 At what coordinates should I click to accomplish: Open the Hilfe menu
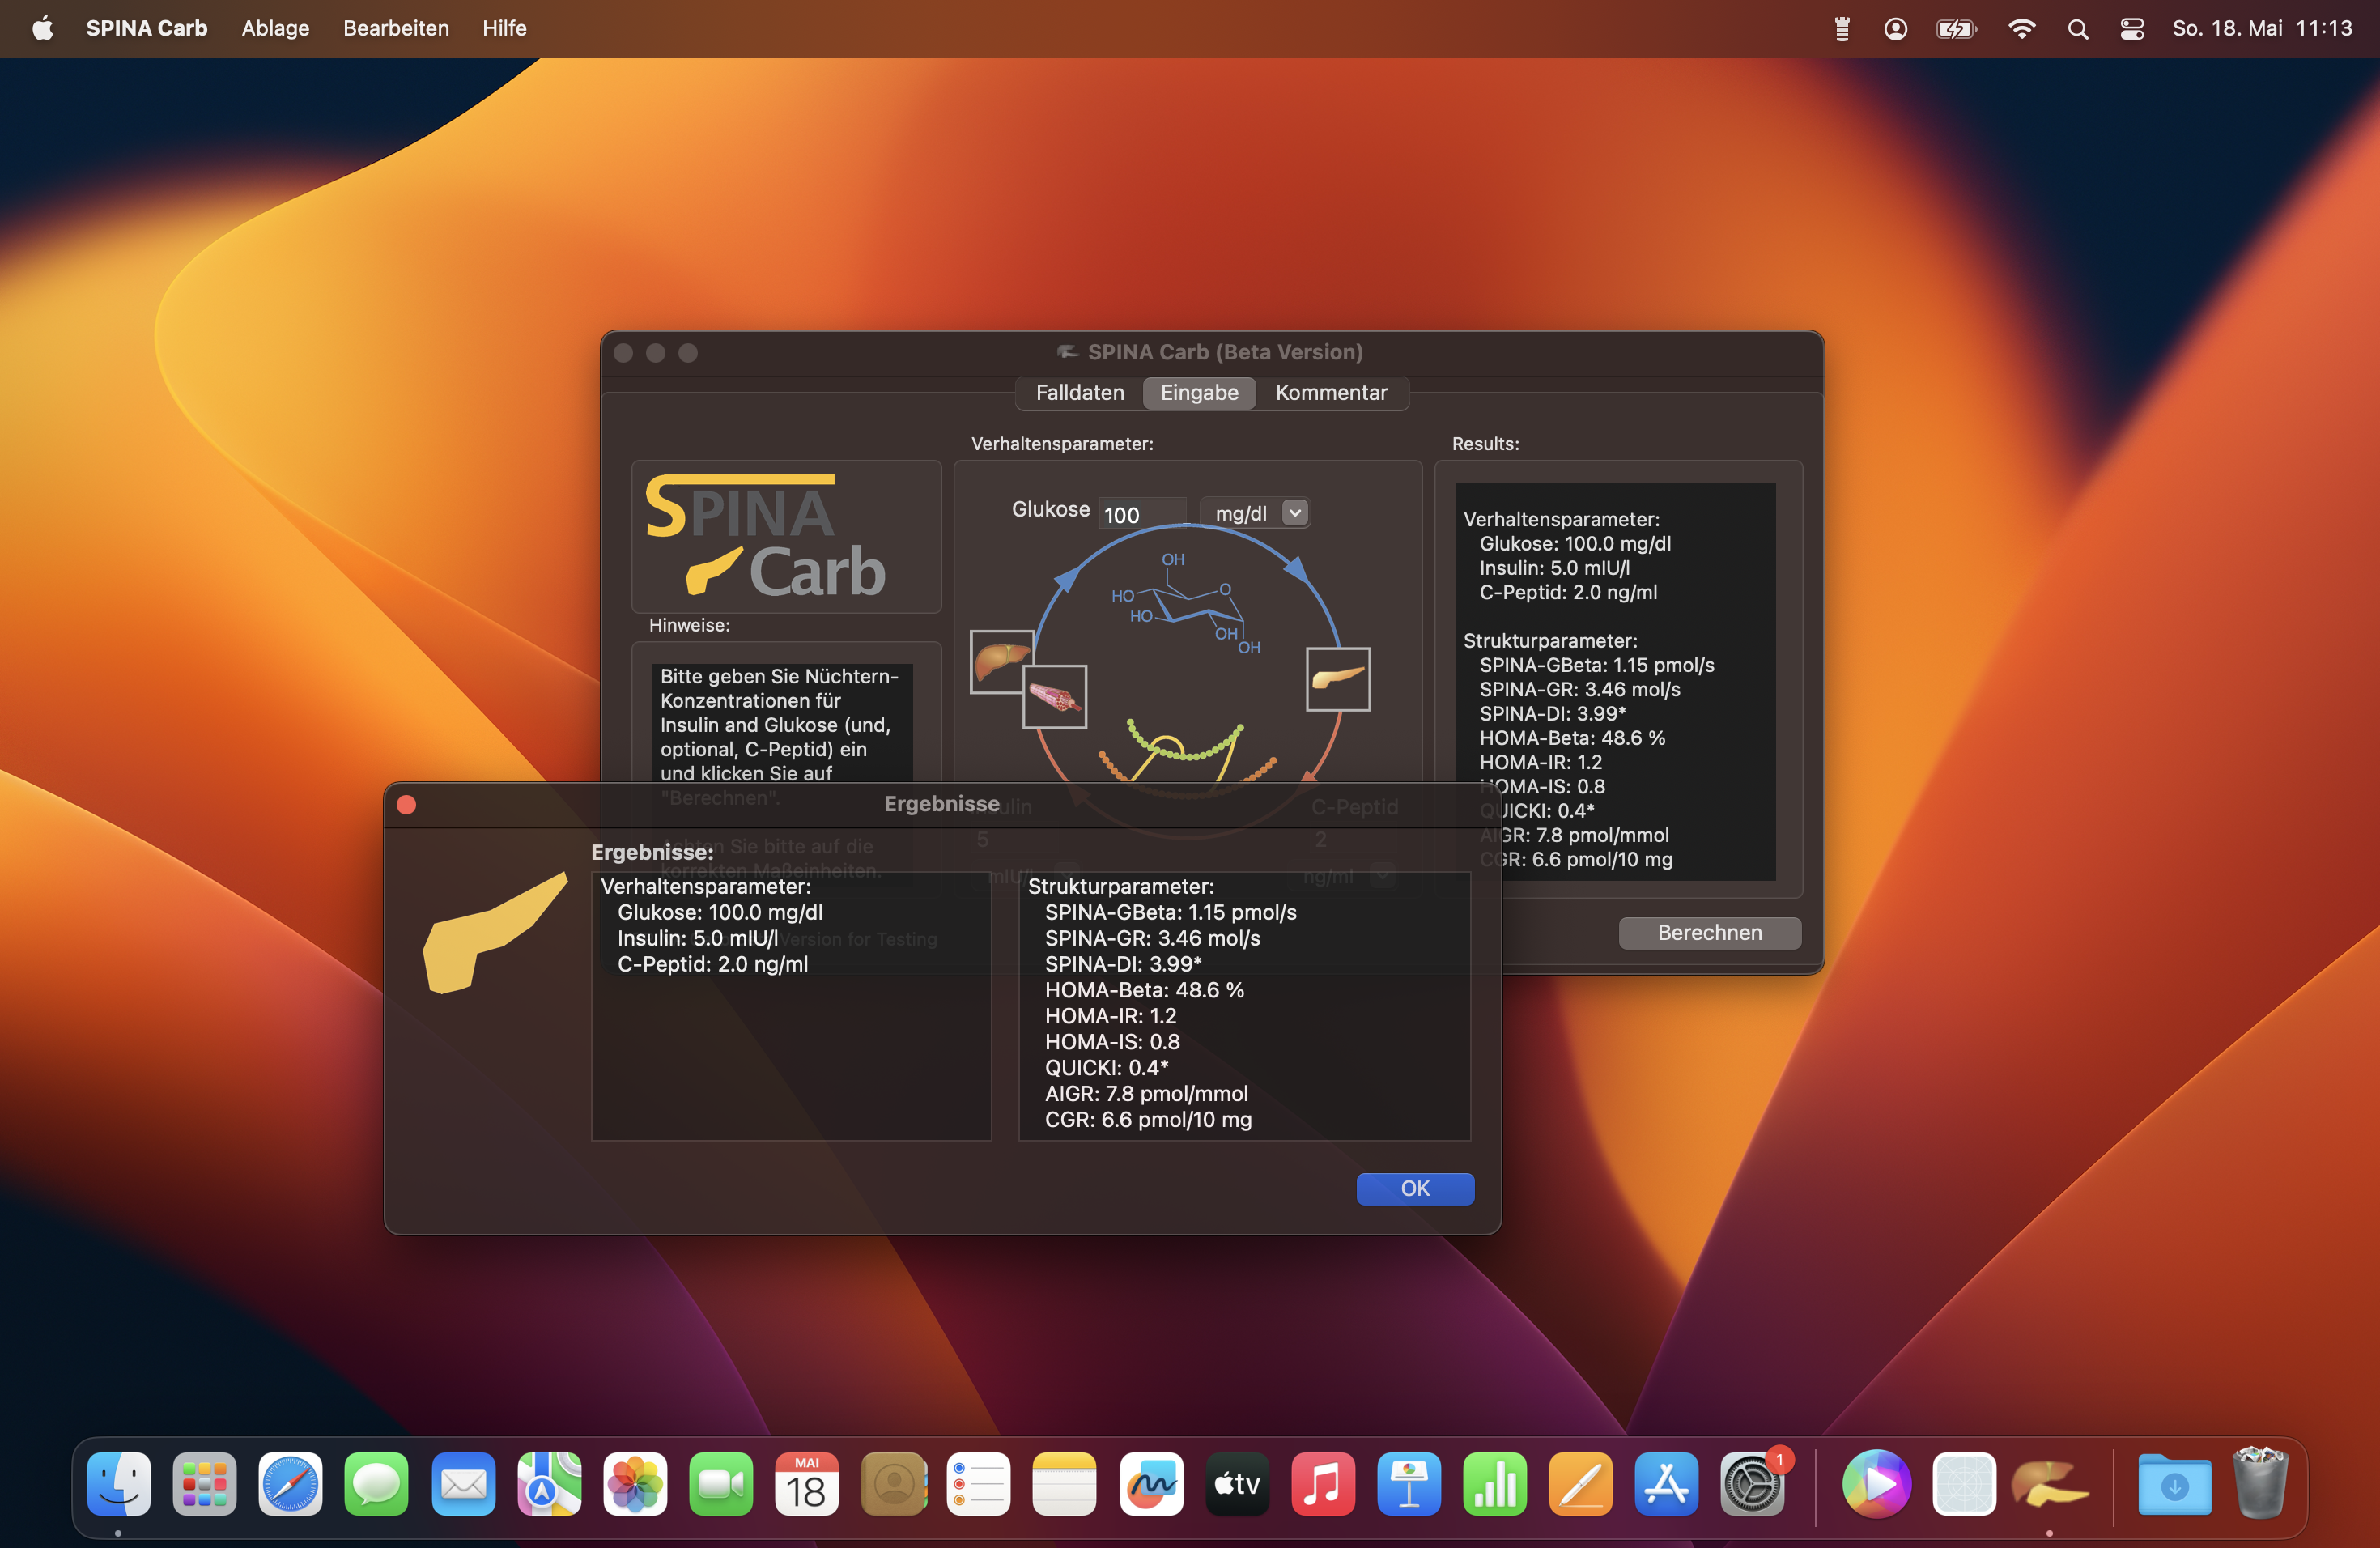[x=504, y=28]
